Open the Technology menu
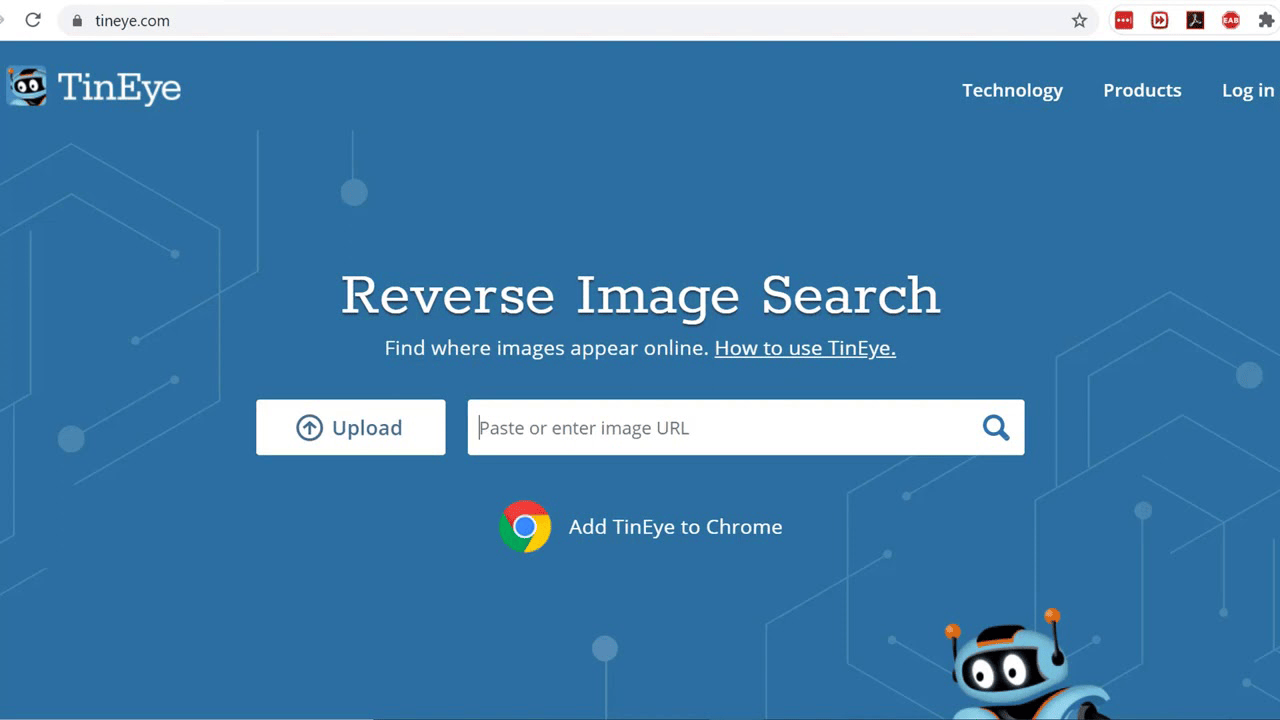Viewport: 1280px width, 720px height. [1012, 90]
